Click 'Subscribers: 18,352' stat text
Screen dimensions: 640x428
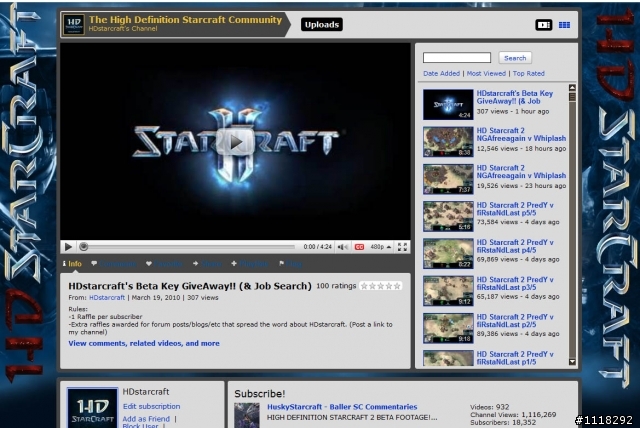503,422
